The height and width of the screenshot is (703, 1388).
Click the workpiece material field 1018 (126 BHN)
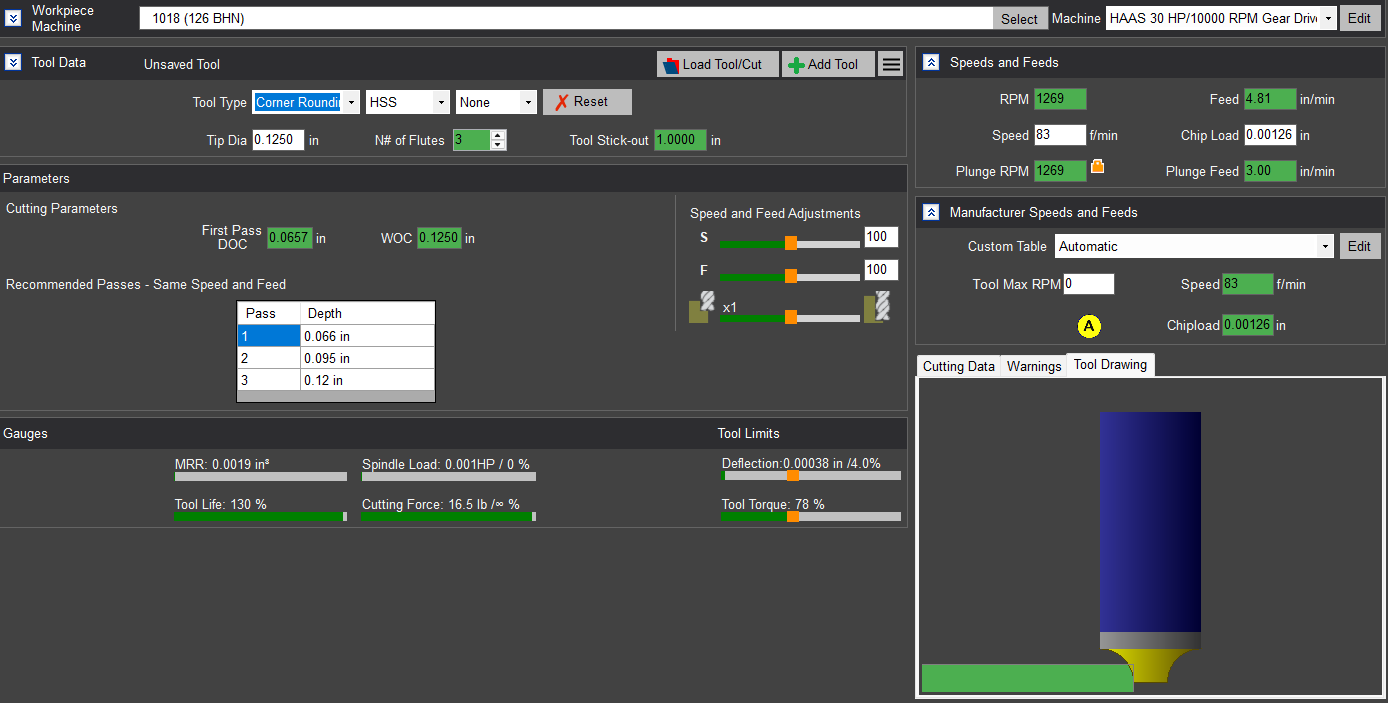[x=565, y=19]
